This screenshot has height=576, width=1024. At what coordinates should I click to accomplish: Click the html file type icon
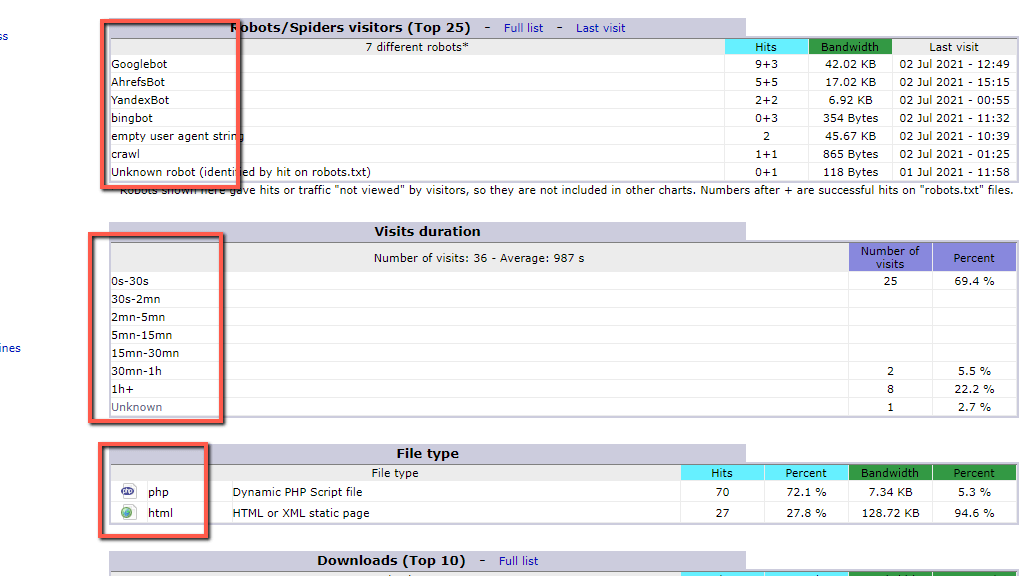(x=128, y=513)
